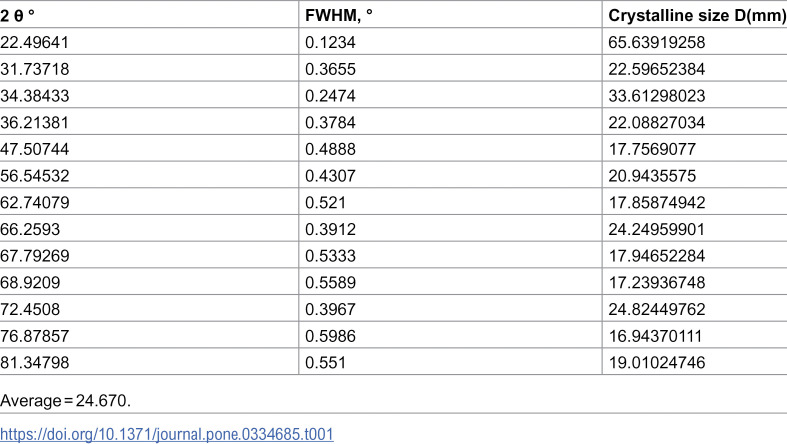The height and width of the screenshot is (444, 787).
Task: Click the FWHM value 0.5986
Action: tap(330, 336)
